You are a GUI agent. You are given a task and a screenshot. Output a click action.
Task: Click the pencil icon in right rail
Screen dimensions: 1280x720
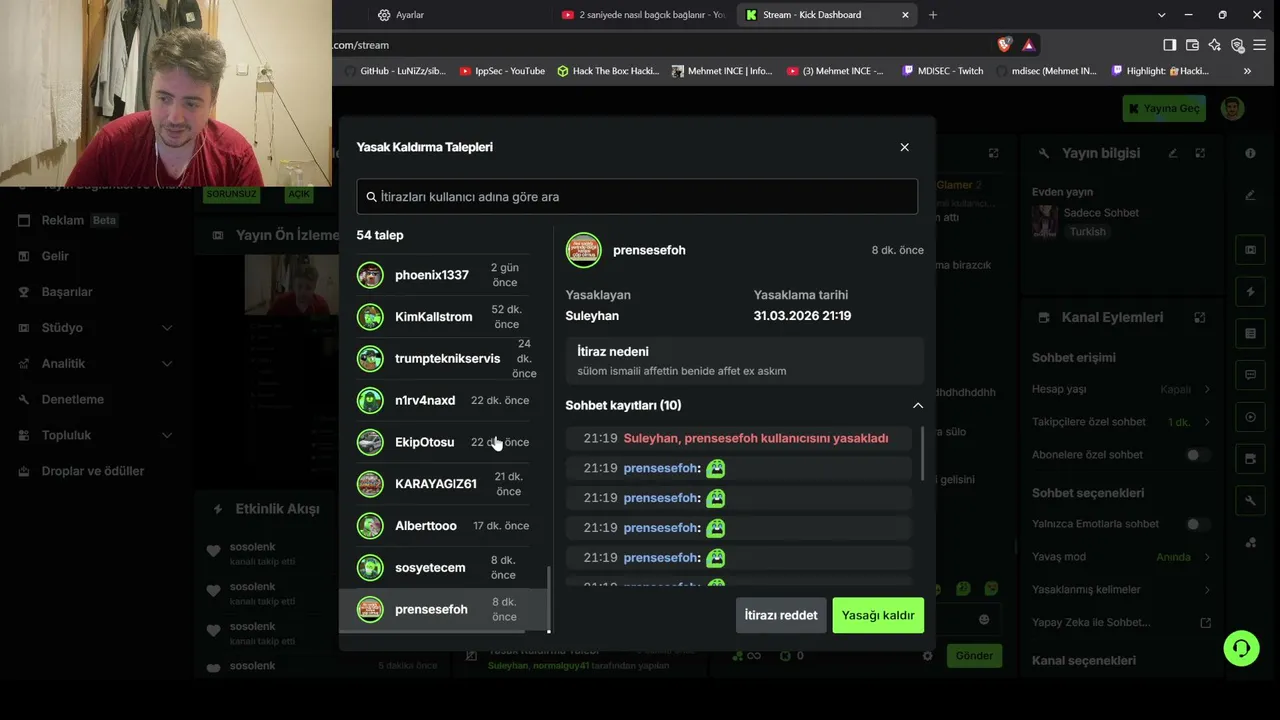(x=1250, y=195)
